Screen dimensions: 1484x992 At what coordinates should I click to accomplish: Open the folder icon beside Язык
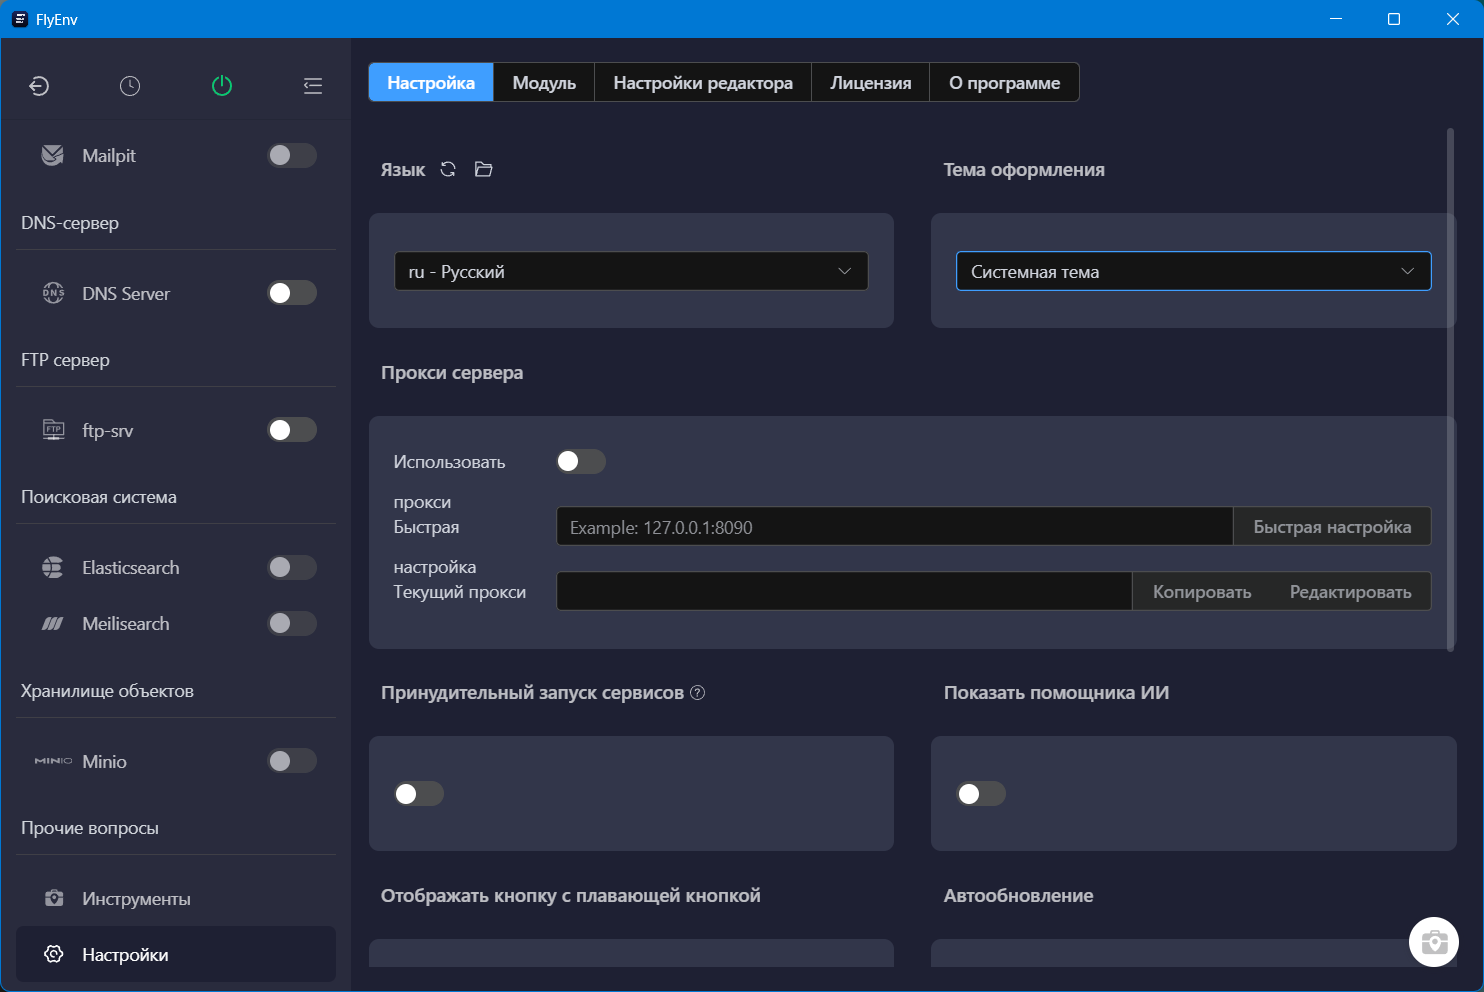point(484,170)
